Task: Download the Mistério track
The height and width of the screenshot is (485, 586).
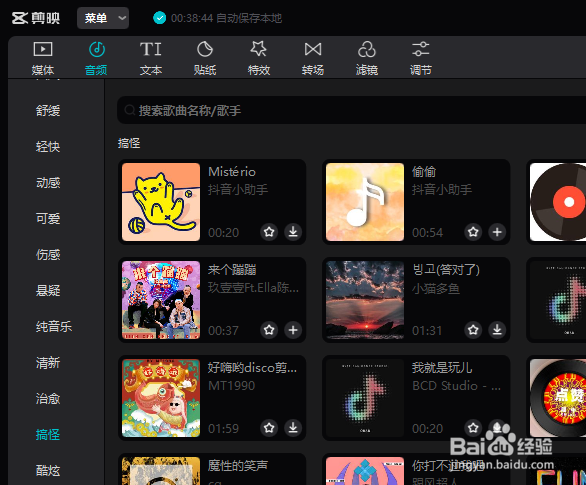Action: 293,232
